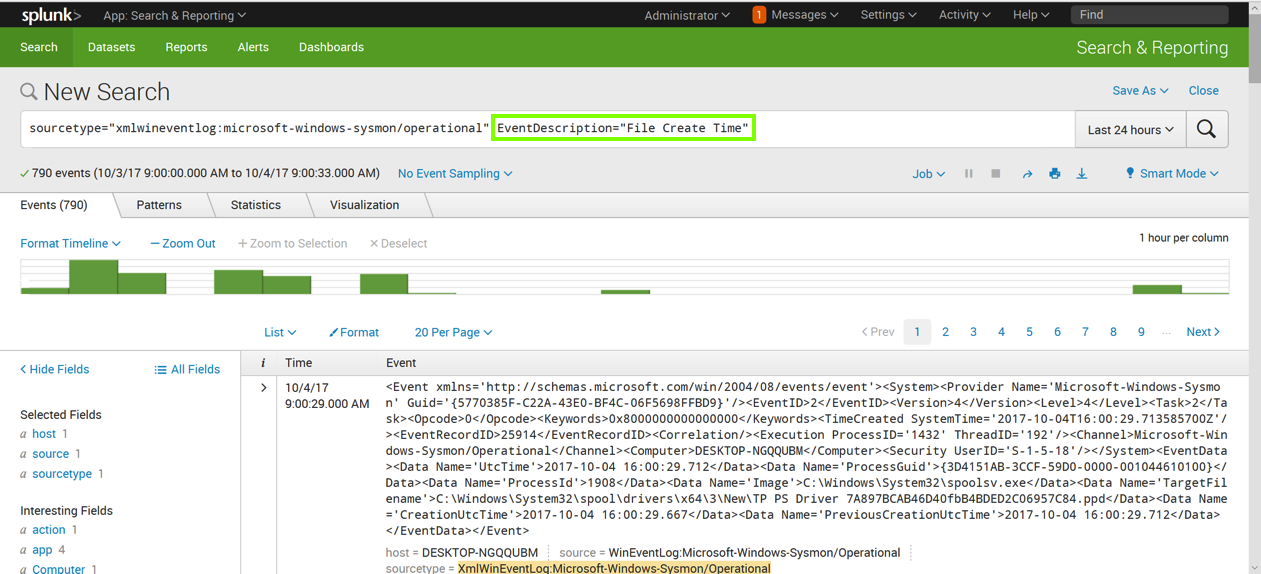The image size is (1261, 574).
Task: Switch to Visualization tab
Action: pos(364,204)
